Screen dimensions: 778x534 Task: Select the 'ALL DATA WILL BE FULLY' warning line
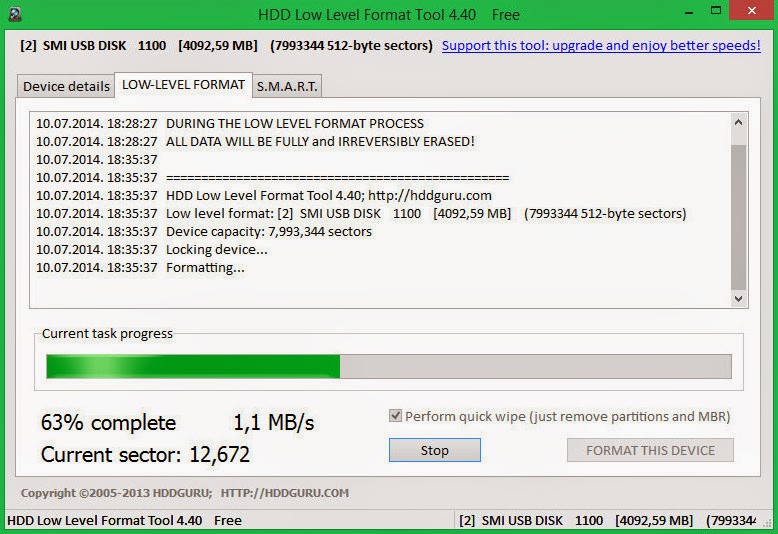tap(256, 141)
